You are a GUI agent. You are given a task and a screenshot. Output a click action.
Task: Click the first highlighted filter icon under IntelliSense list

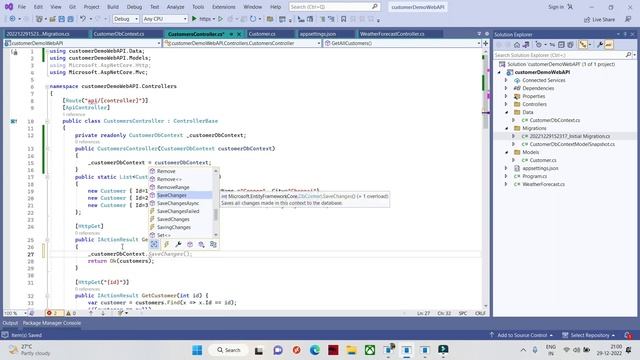click(x=154, y=244)
